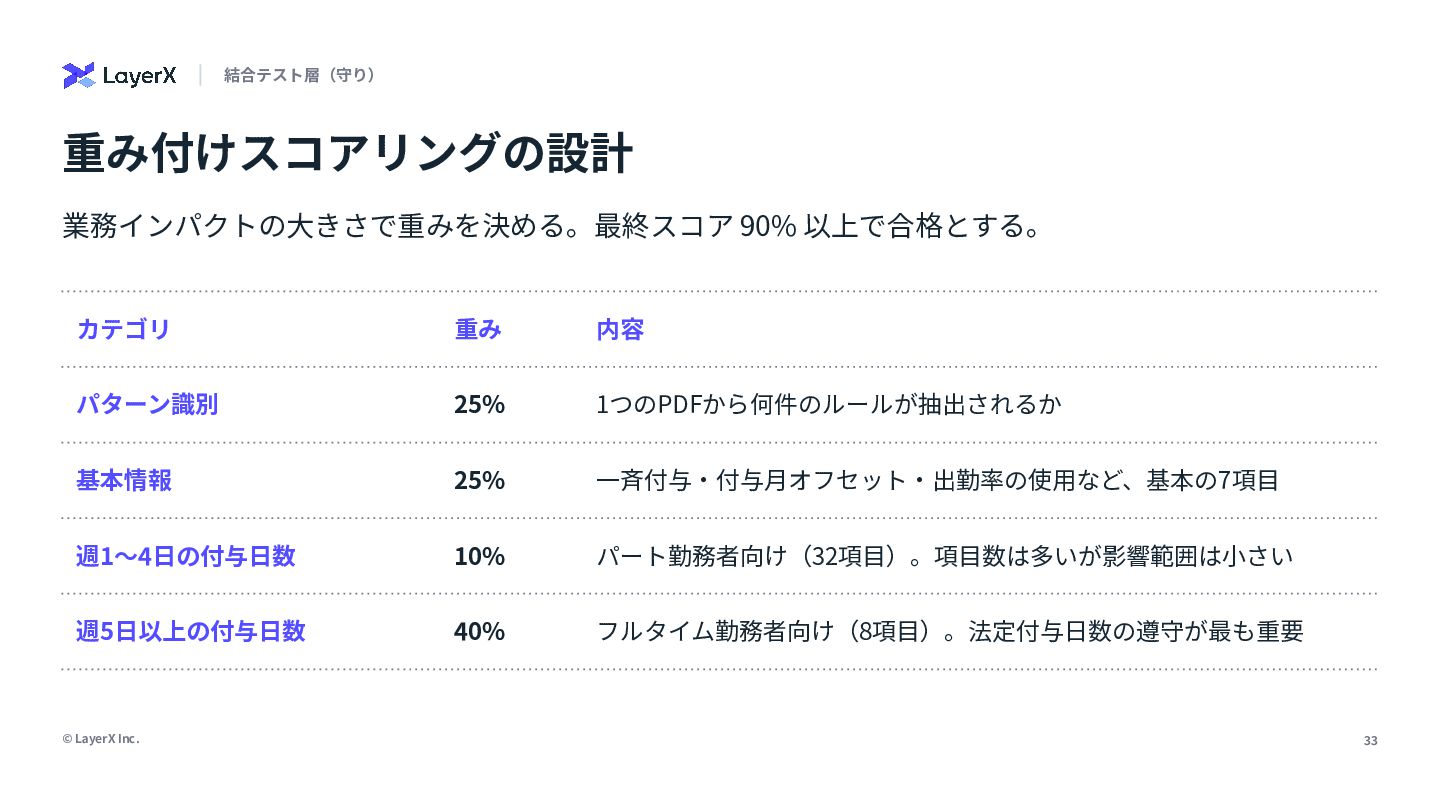Click the page number 33
This screenshot has height=810, width=1440.
tap(1370, 741)
